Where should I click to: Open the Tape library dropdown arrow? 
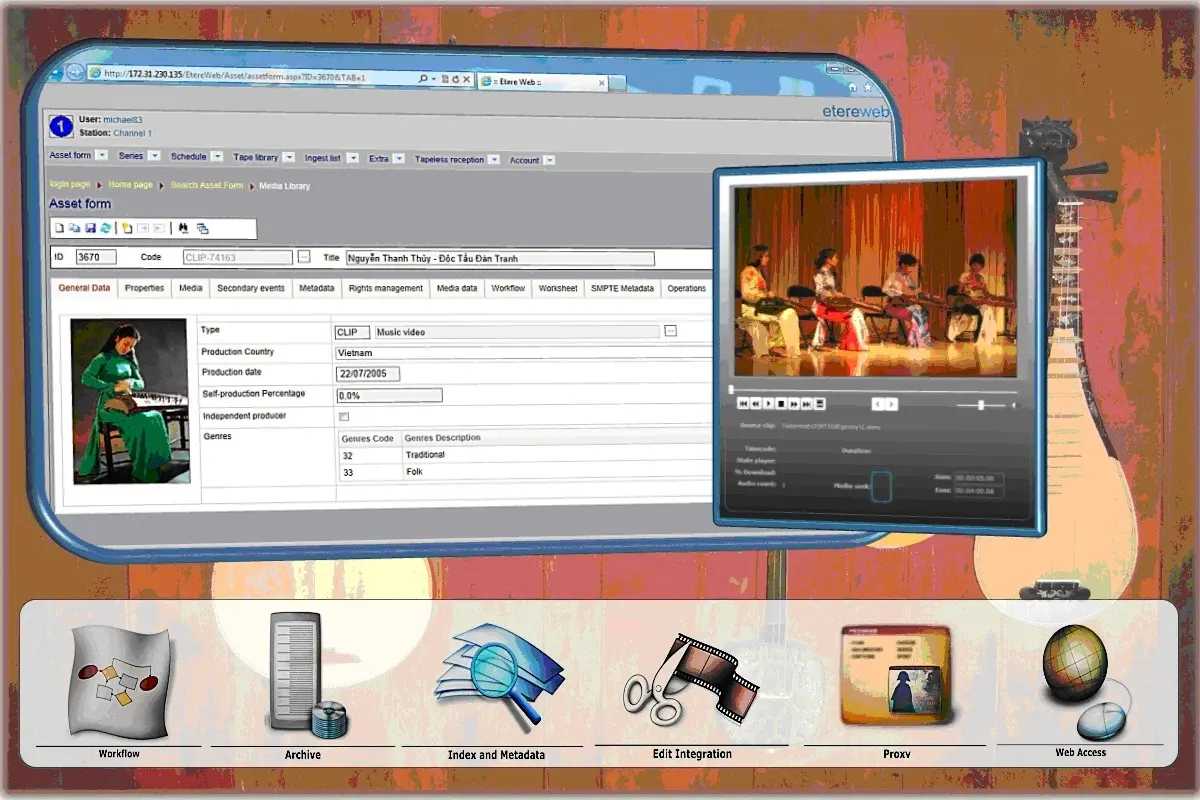(x=288, y=157)
